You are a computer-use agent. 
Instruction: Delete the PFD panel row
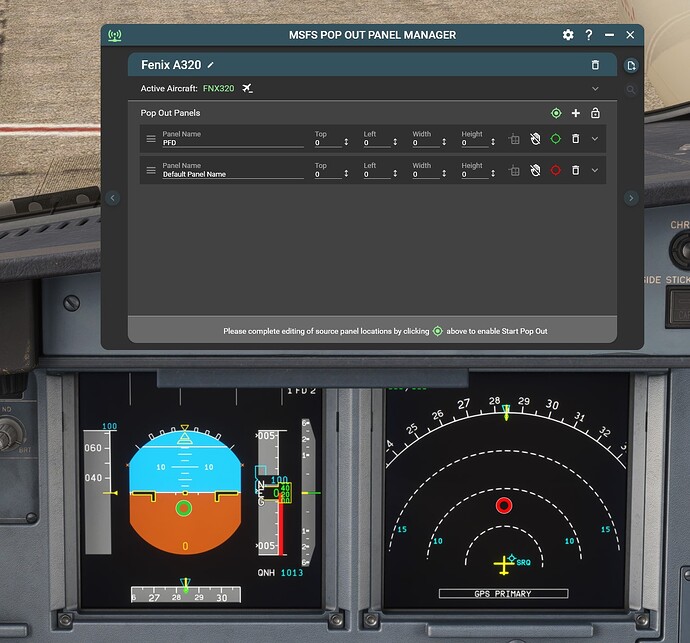pyautogui.click(x=576, y=139)
